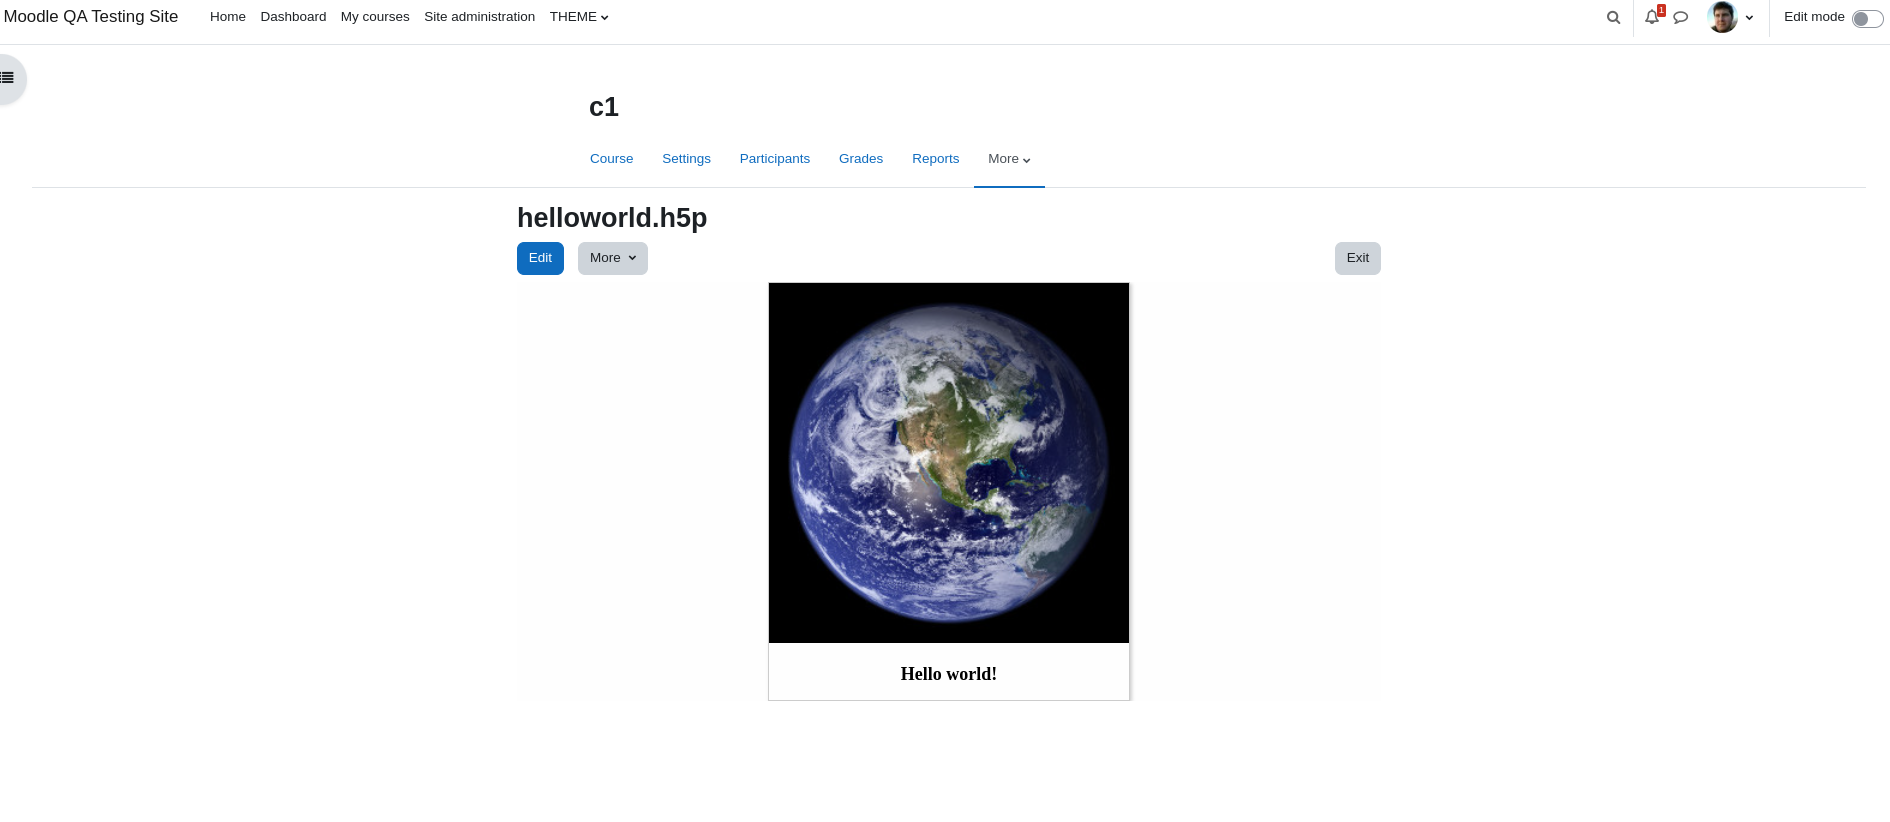Open the More tab dropdown in course navigation
Screen dimensions: 1890x822
point(1009,159)
